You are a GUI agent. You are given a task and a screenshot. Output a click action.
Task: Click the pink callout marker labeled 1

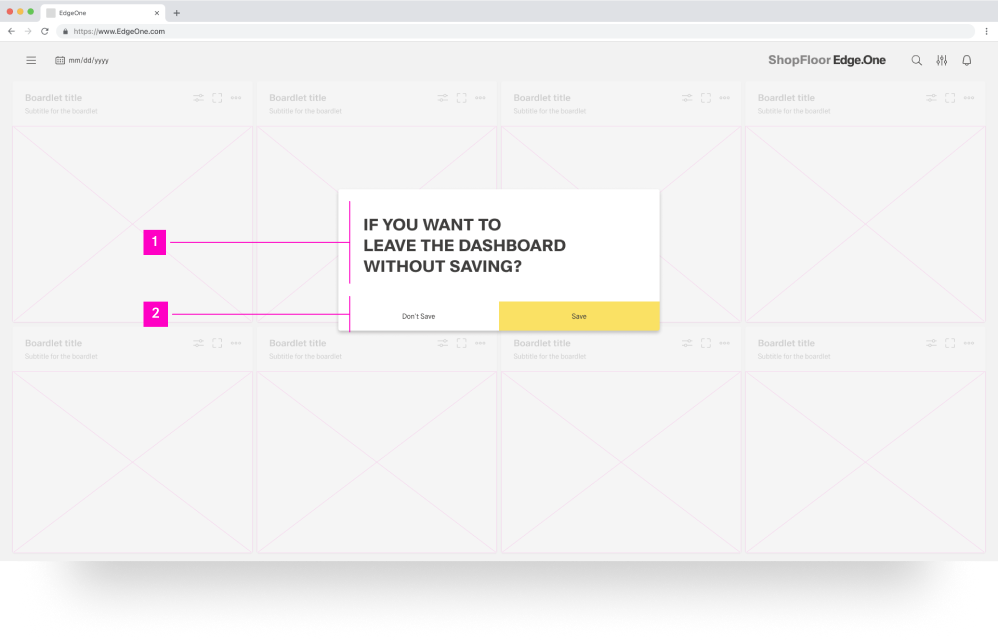pos(154,242)
